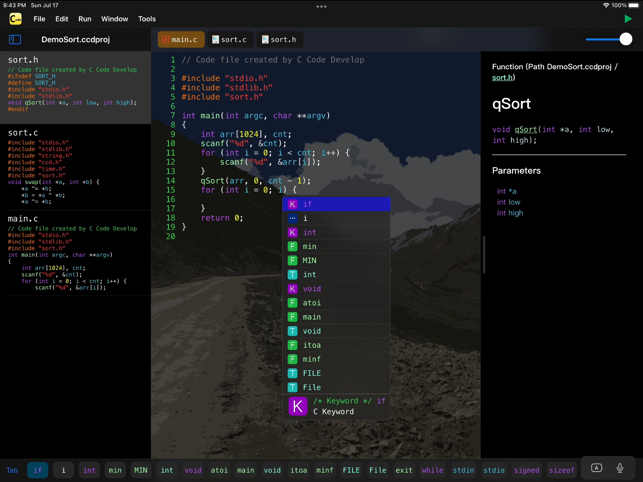Screen dimensions: 643x482
Task: Open the sort.h file preview in sidebar
Action: [x=75, y=87]
